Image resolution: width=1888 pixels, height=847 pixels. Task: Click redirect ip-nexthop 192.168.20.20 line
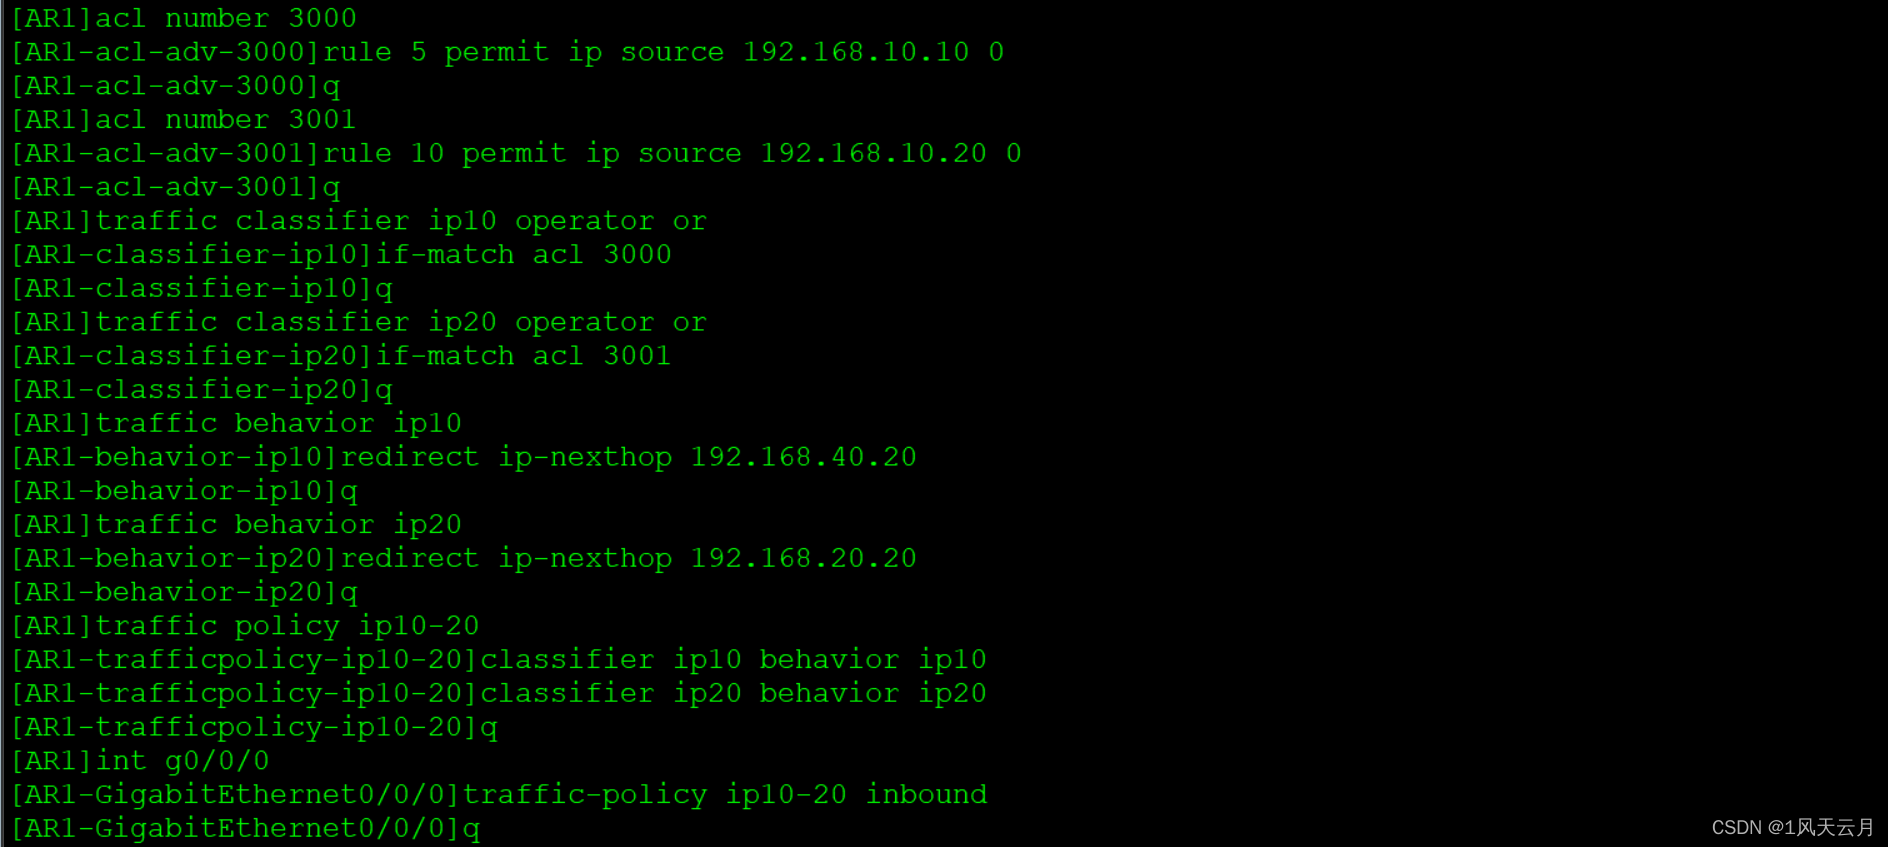point(464,558)
